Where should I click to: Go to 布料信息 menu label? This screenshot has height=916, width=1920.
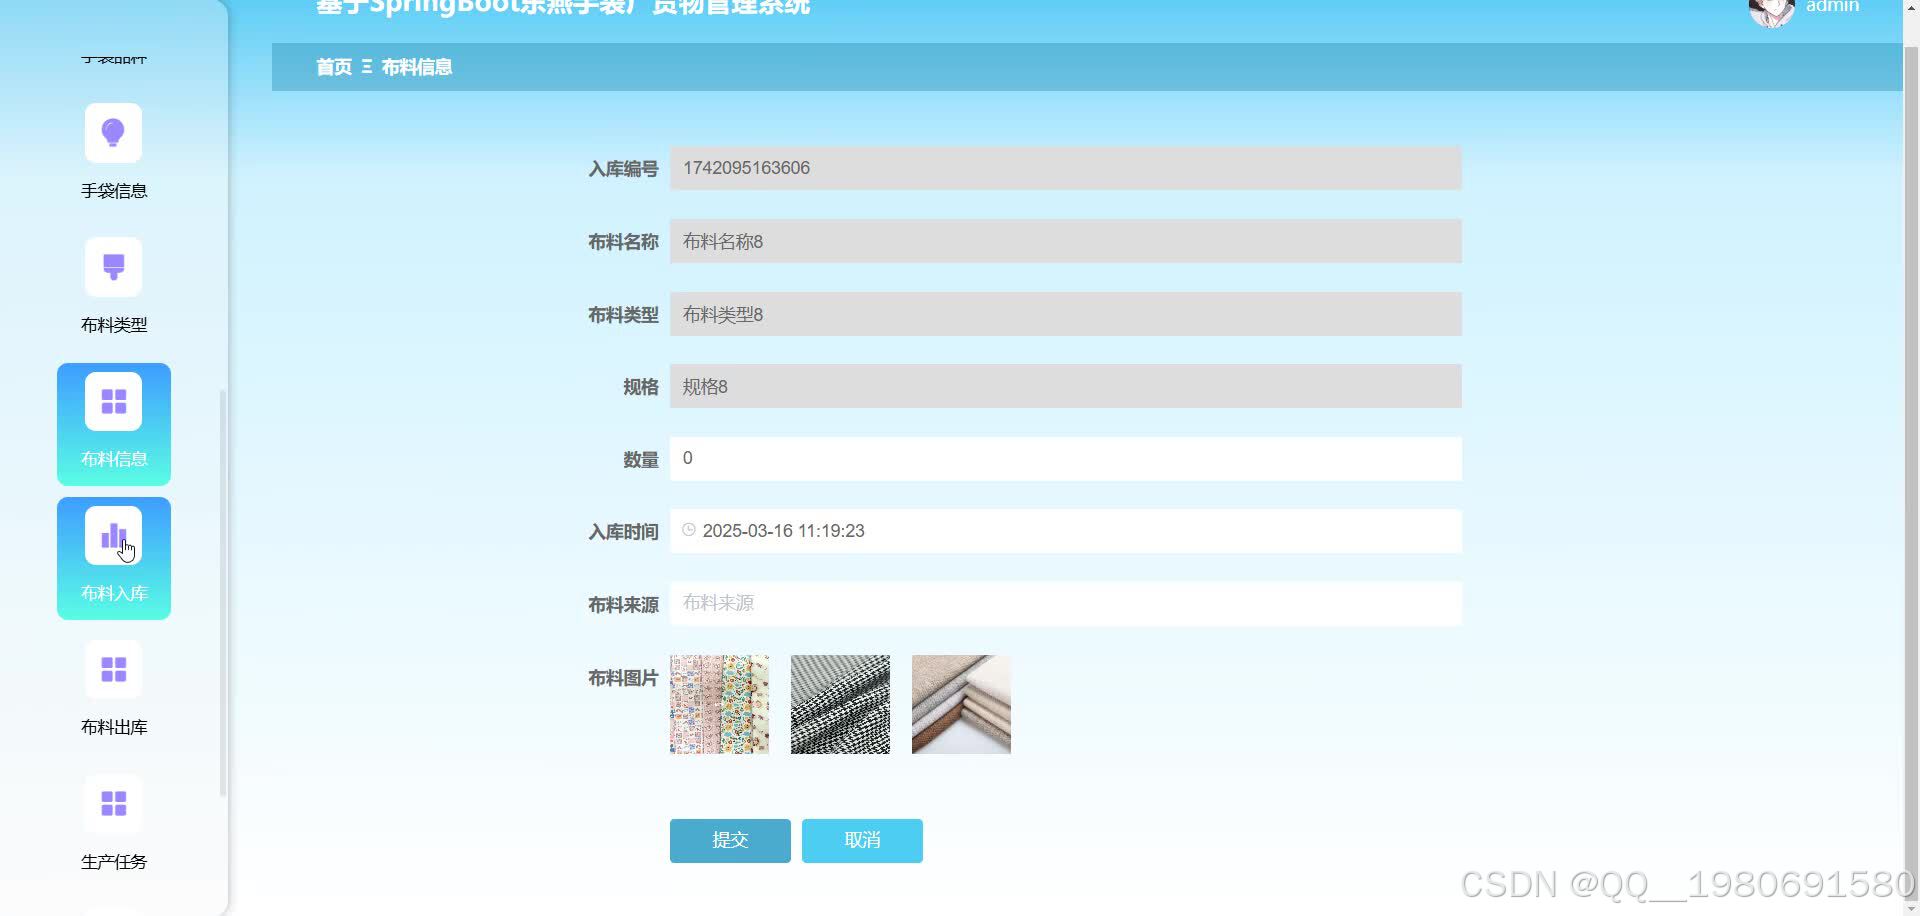pos(114,459)
